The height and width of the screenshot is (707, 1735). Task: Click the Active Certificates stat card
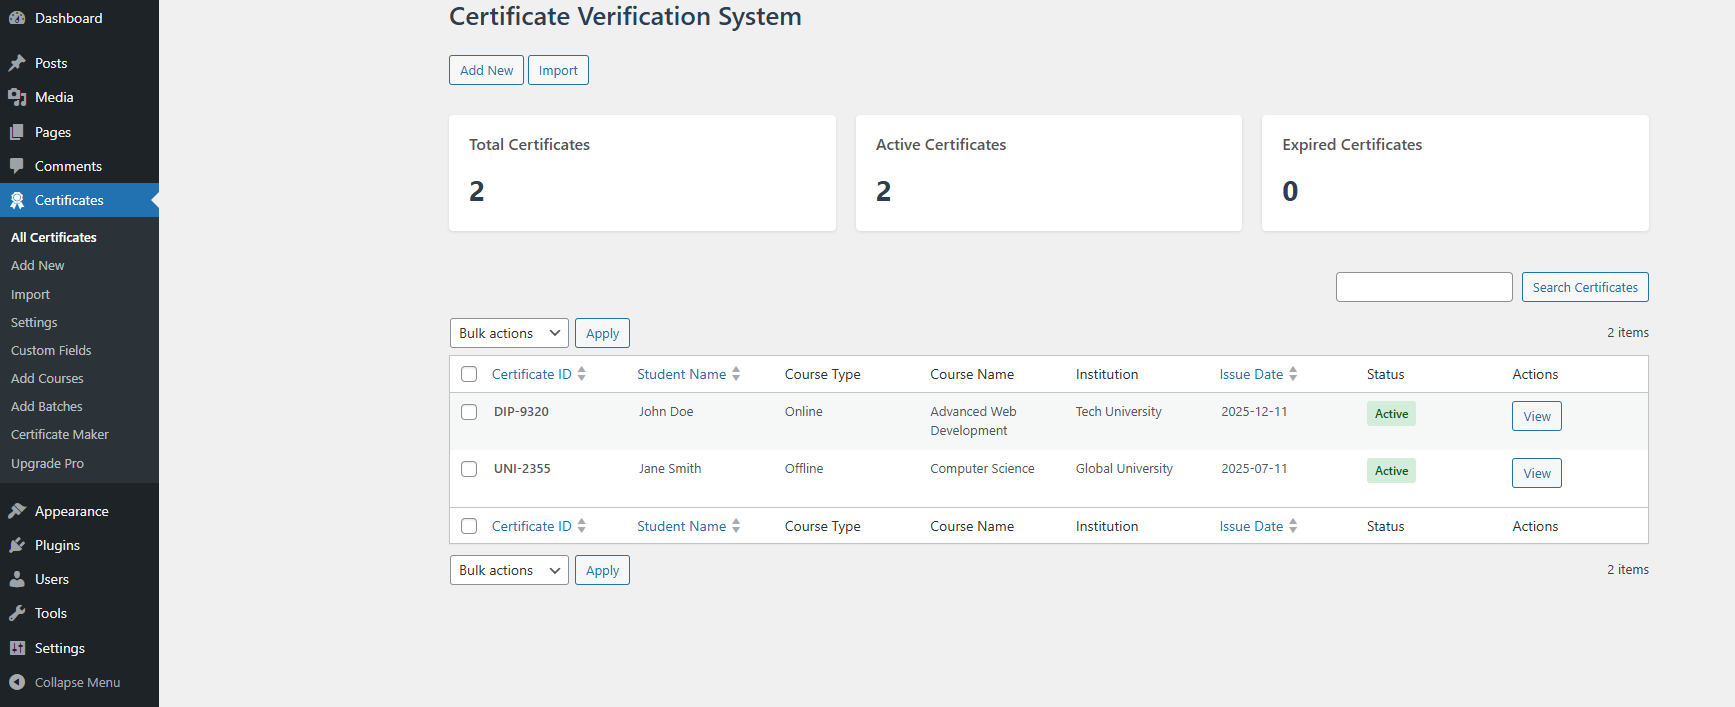pos(1049,173)
